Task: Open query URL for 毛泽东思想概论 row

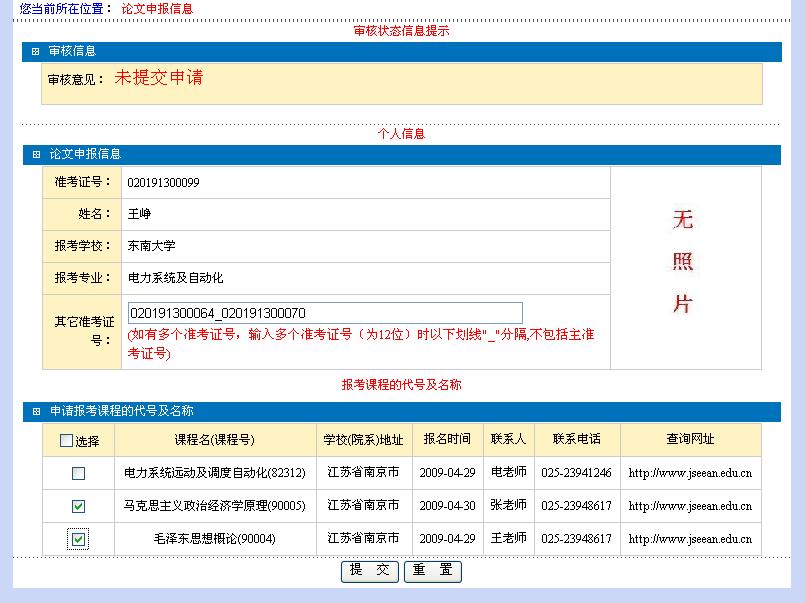Action: (690, 539)
